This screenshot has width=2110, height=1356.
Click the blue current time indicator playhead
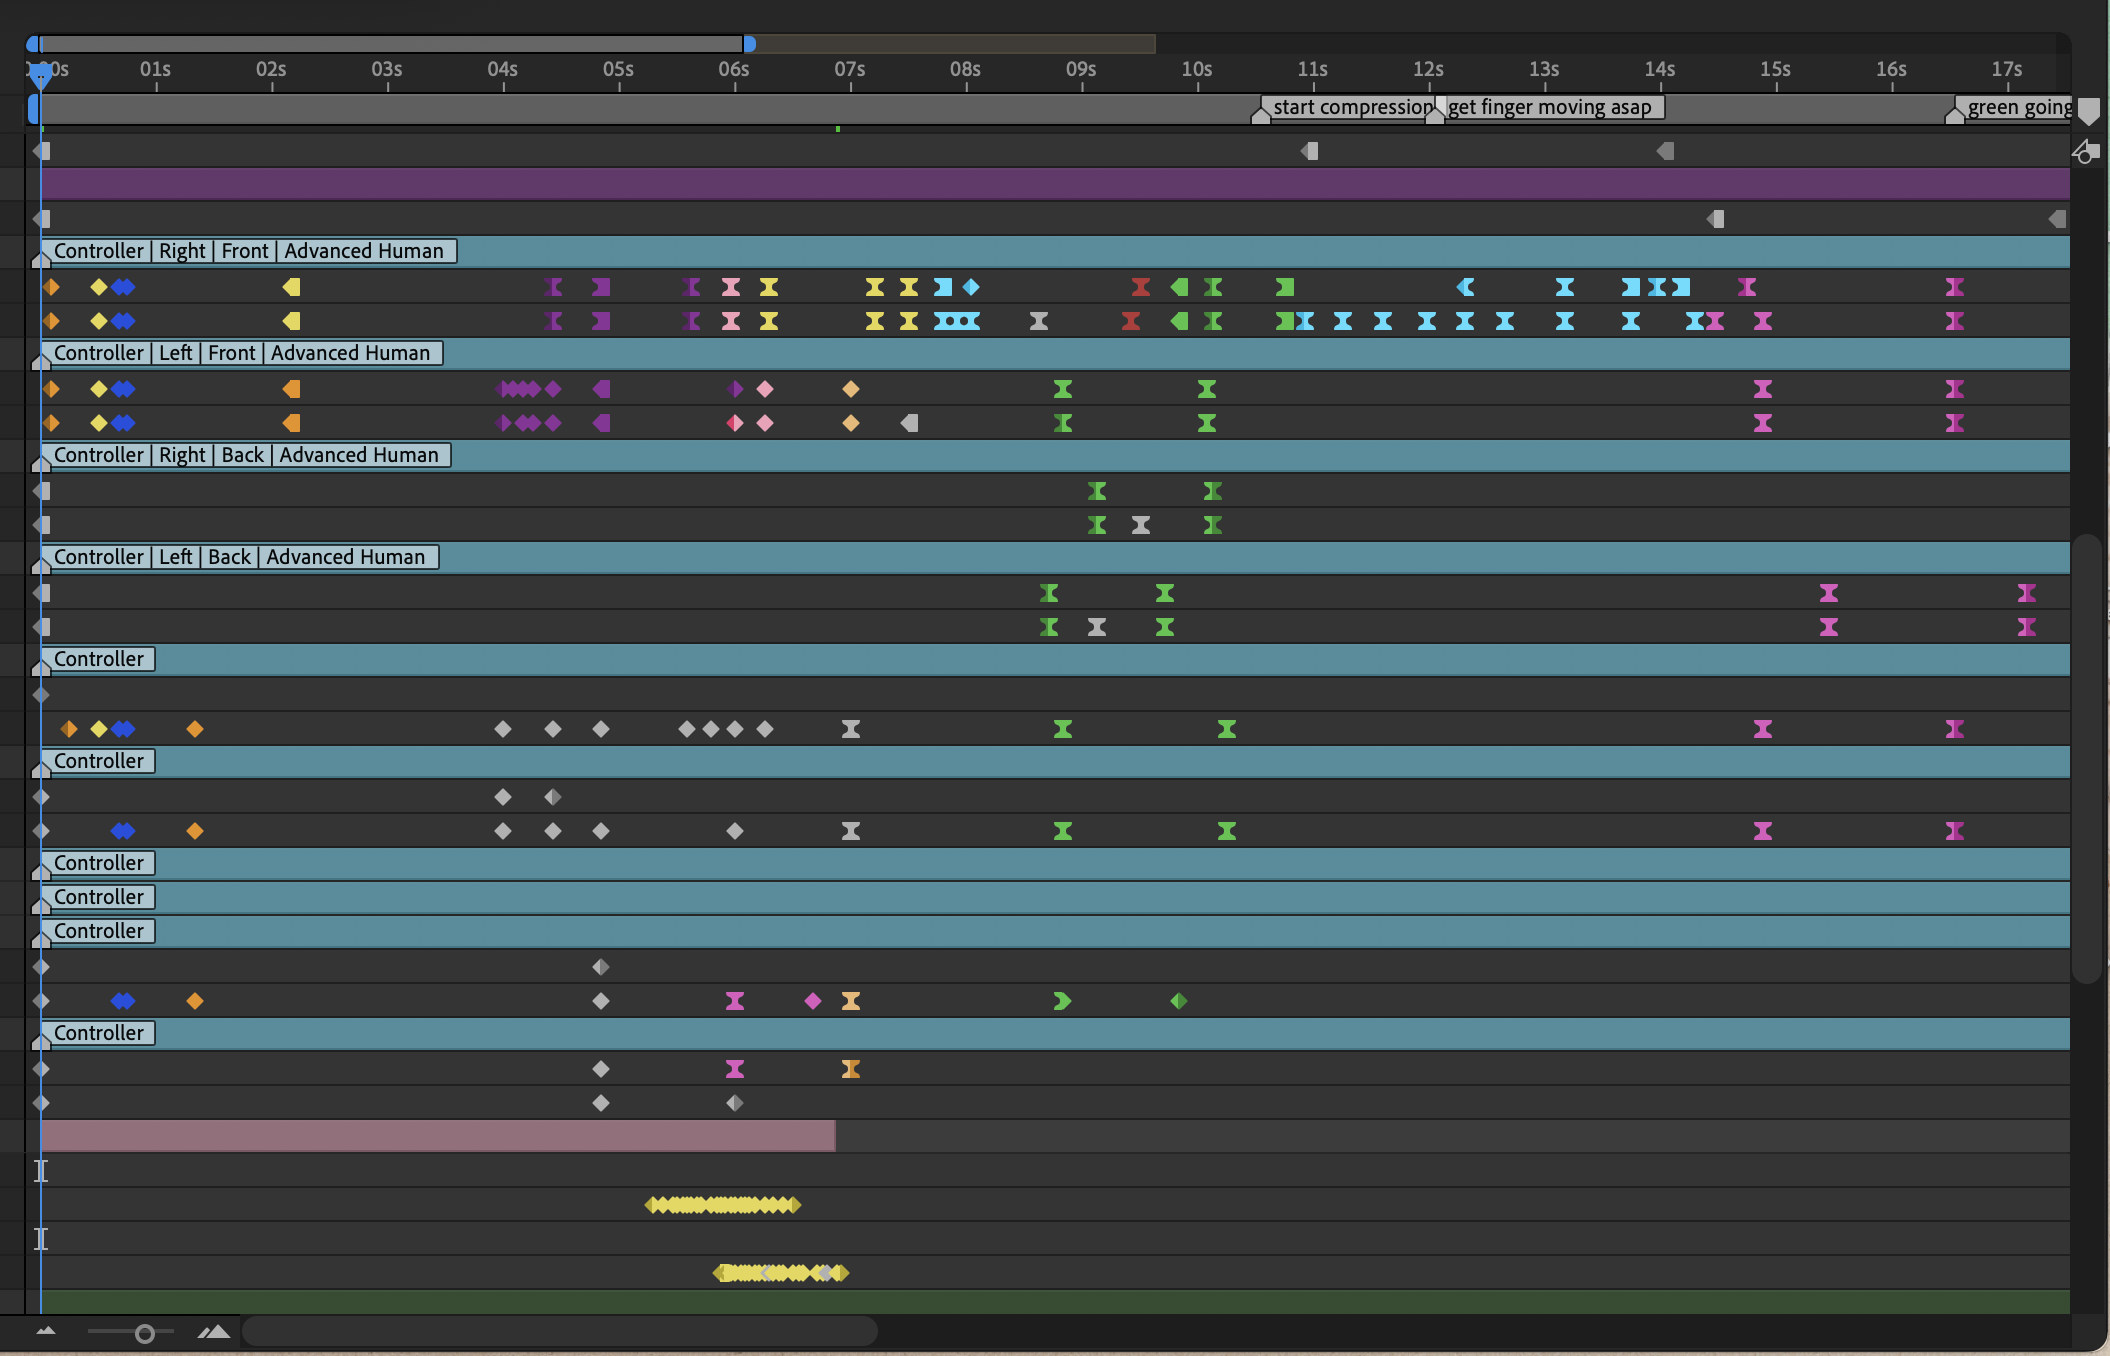pyautogui.click(x=40, y=76)
